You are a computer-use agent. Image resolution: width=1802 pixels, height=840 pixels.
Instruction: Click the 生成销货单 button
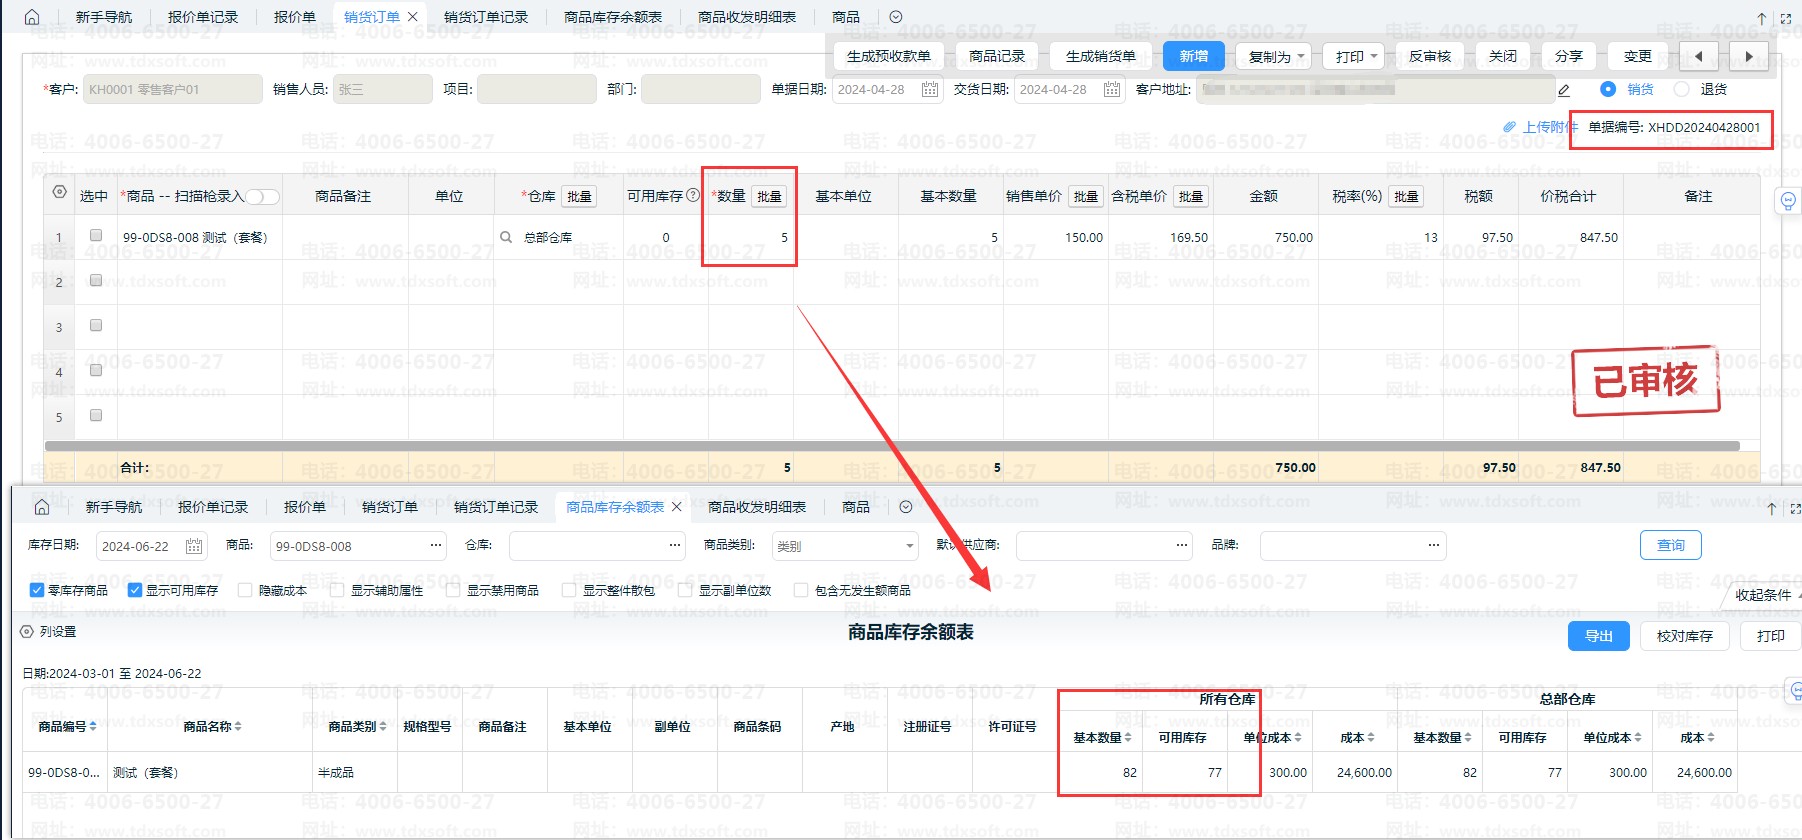[1100, 57]
